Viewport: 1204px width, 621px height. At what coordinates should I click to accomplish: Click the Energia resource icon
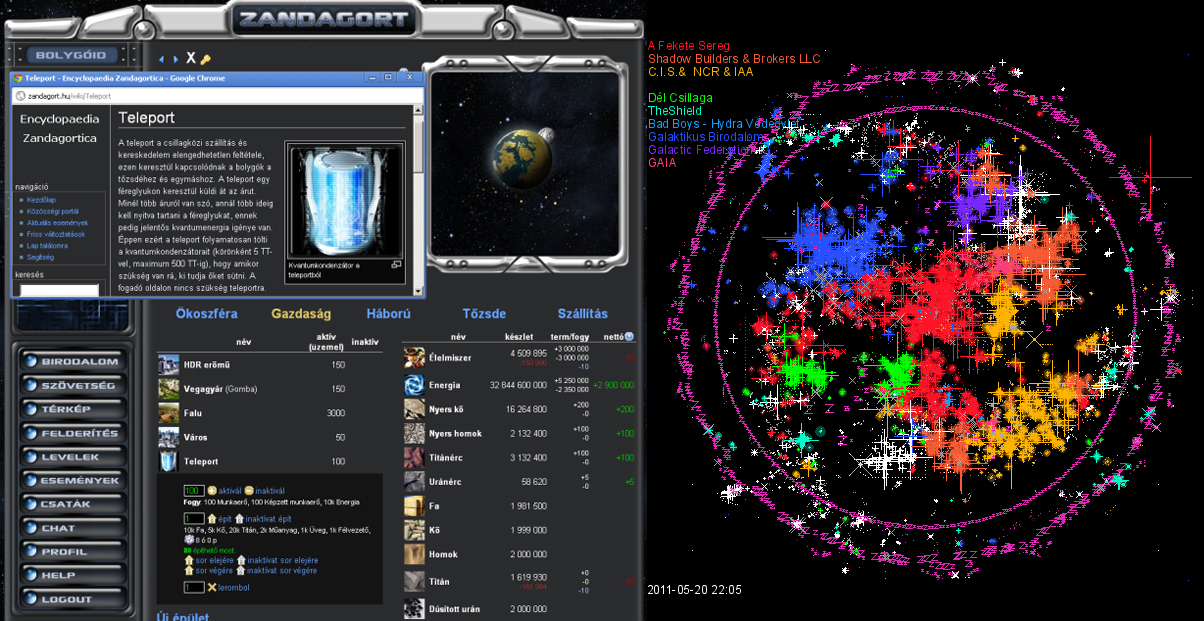point(414,385)
